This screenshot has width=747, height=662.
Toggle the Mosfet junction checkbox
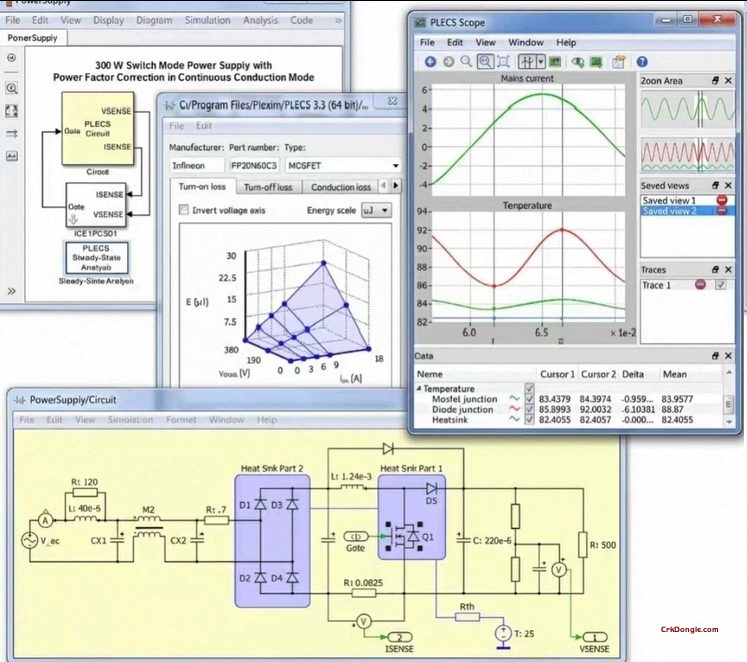(x=529, y=399)
